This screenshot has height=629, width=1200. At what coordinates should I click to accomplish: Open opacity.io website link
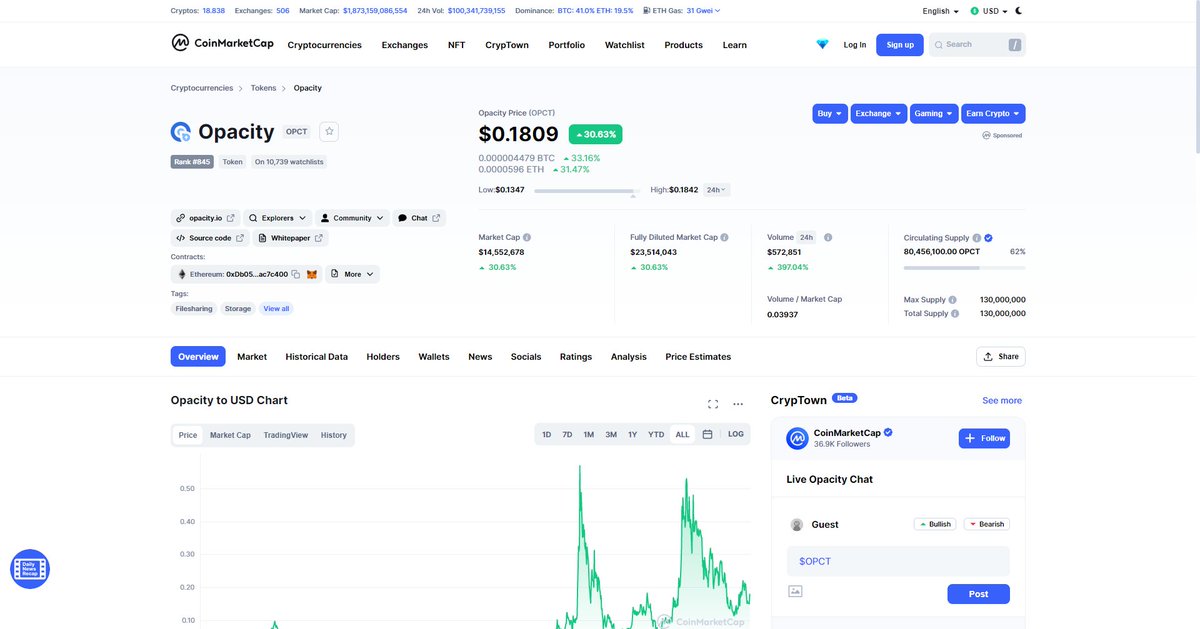coord(205,218)
